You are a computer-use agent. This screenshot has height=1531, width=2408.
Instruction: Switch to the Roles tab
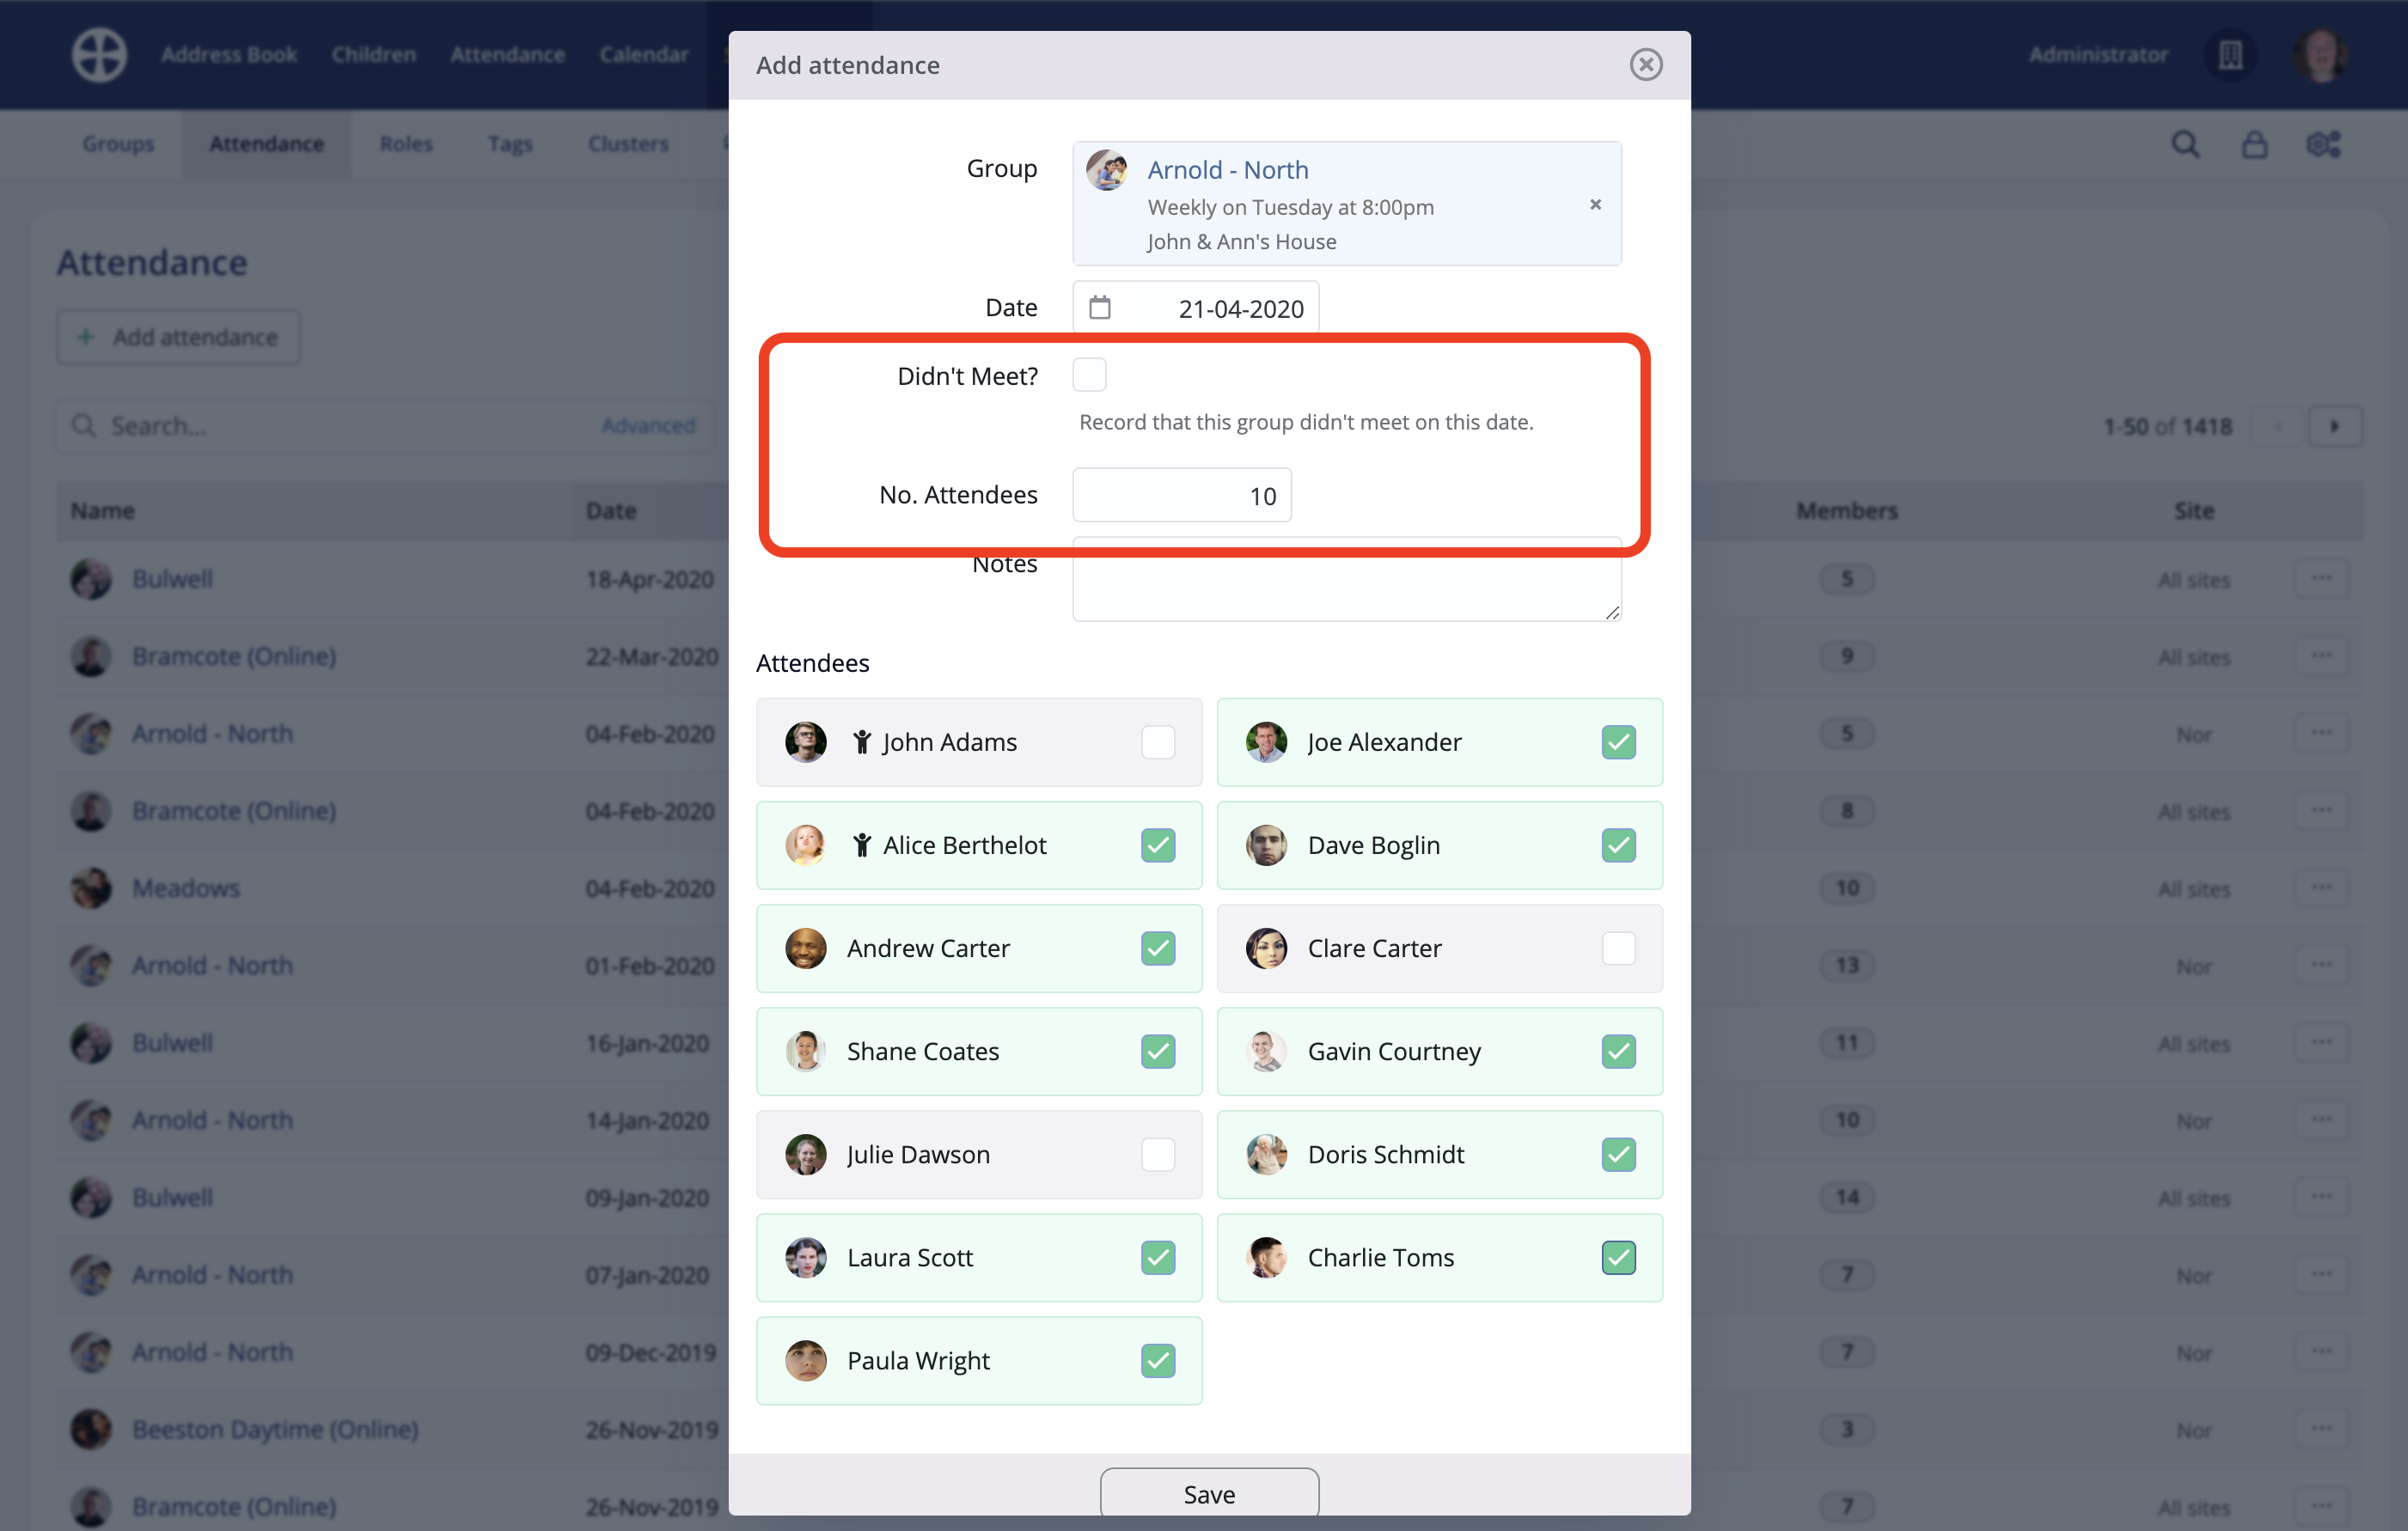405,144
